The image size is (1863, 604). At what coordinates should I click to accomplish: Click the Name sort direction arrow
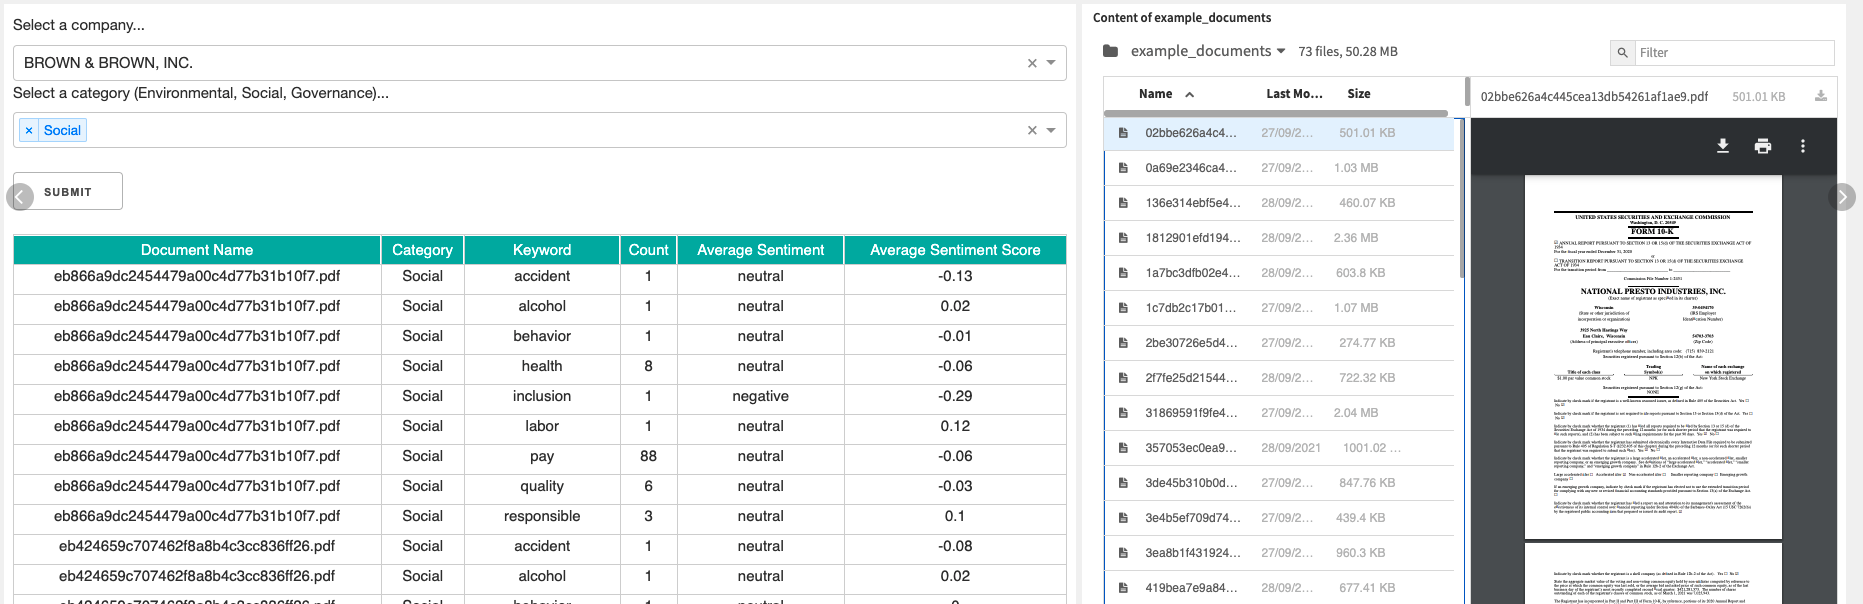1189,94
